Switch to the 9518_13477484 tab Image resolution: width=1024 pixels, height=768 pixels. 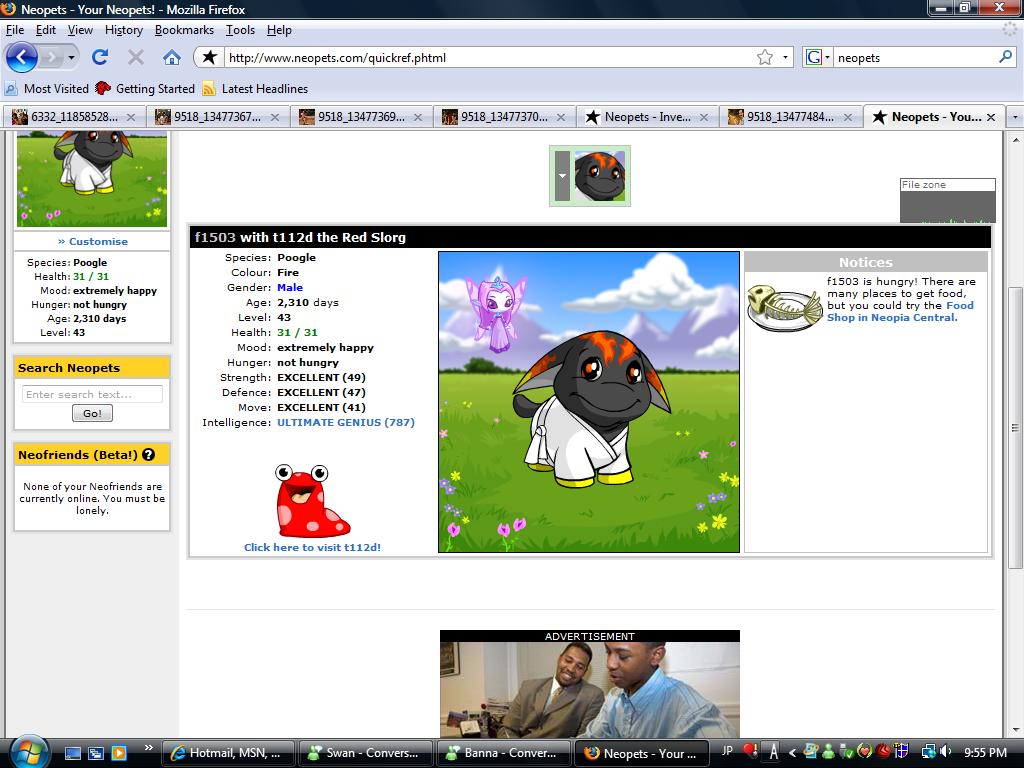point(790,117)
